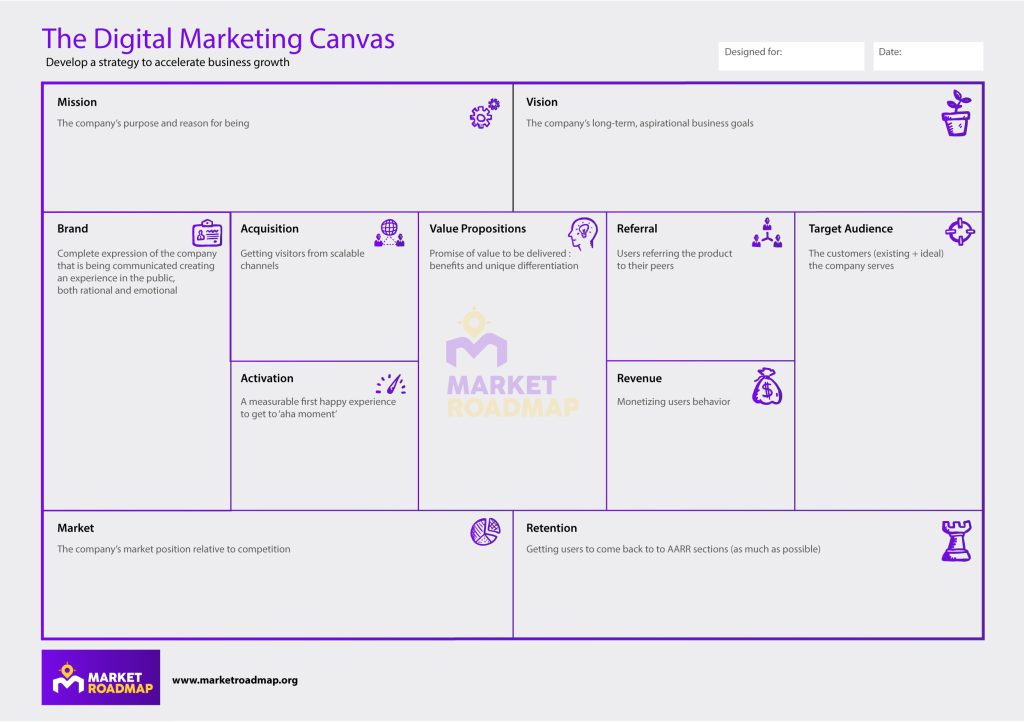Screen dimensions: 1024x722
Task: Click the subtitle Develop a strategy to accelerate
Action: coord(167,62)
